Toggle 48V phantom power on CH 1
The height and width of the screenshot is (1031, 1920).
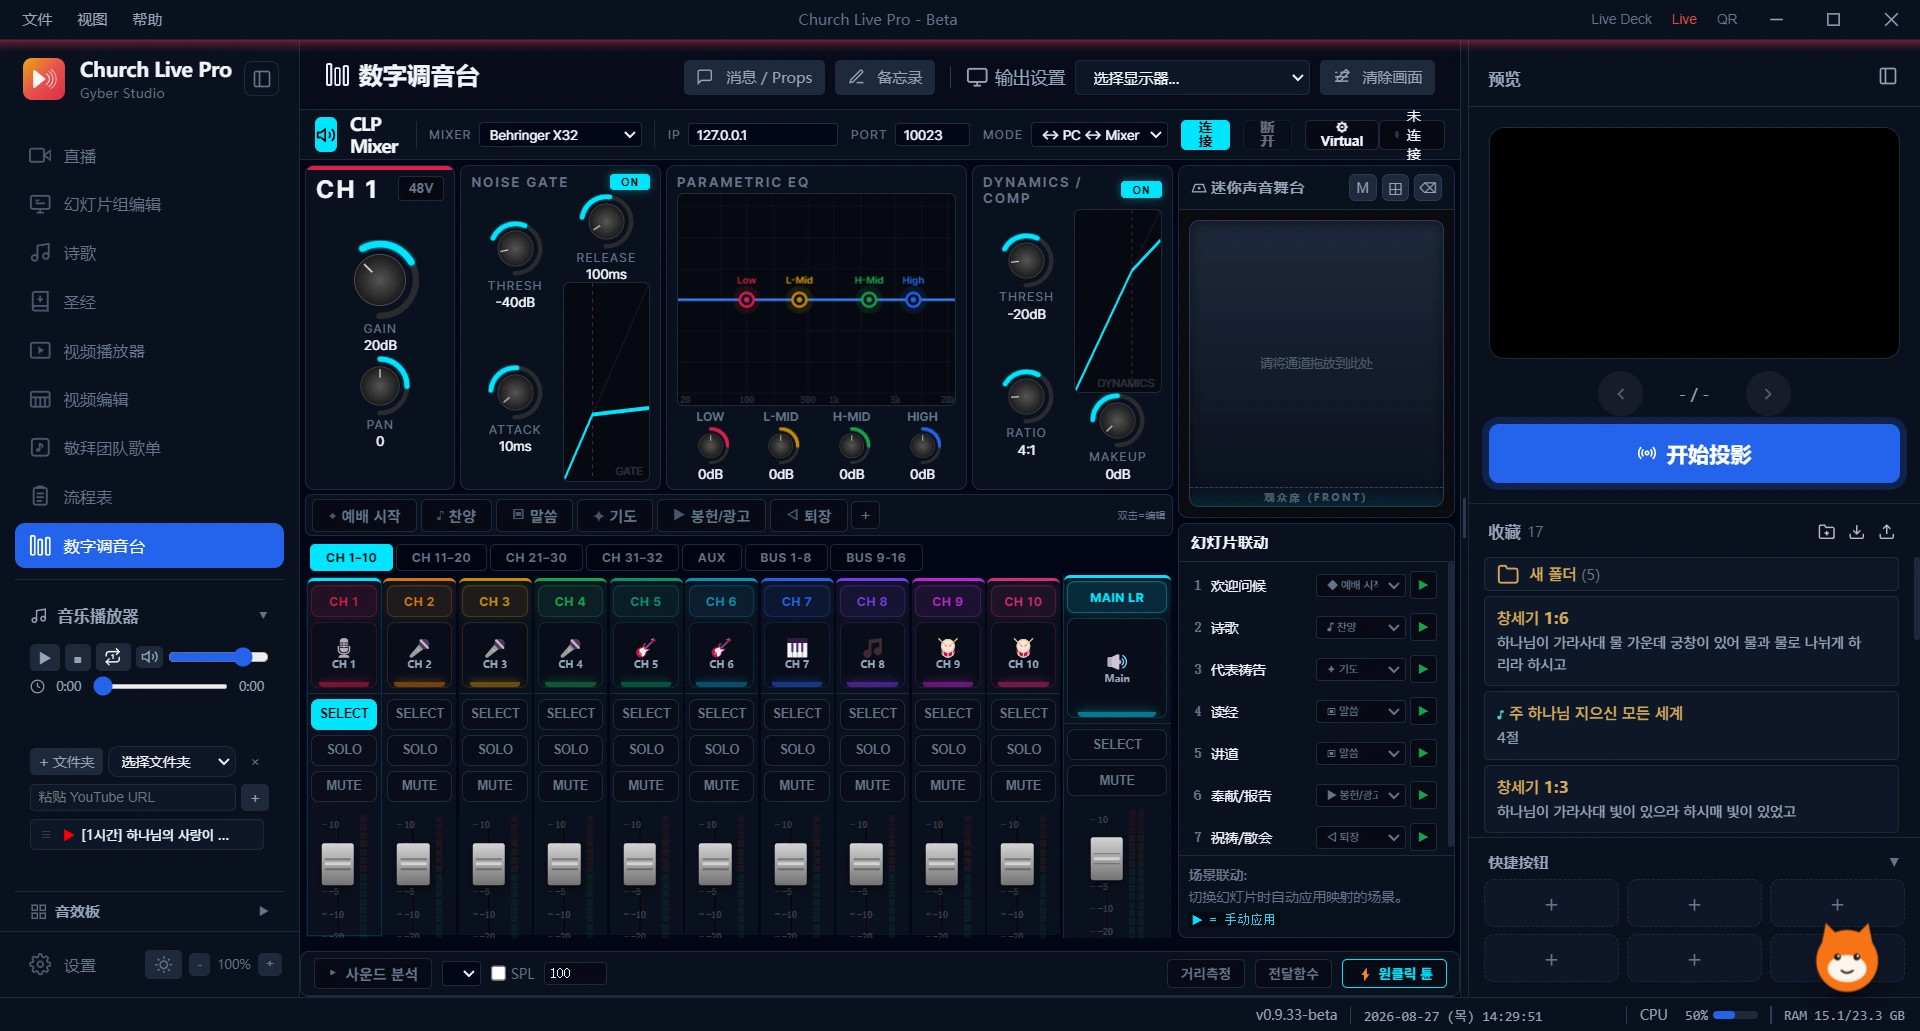[x=421, y=188]
